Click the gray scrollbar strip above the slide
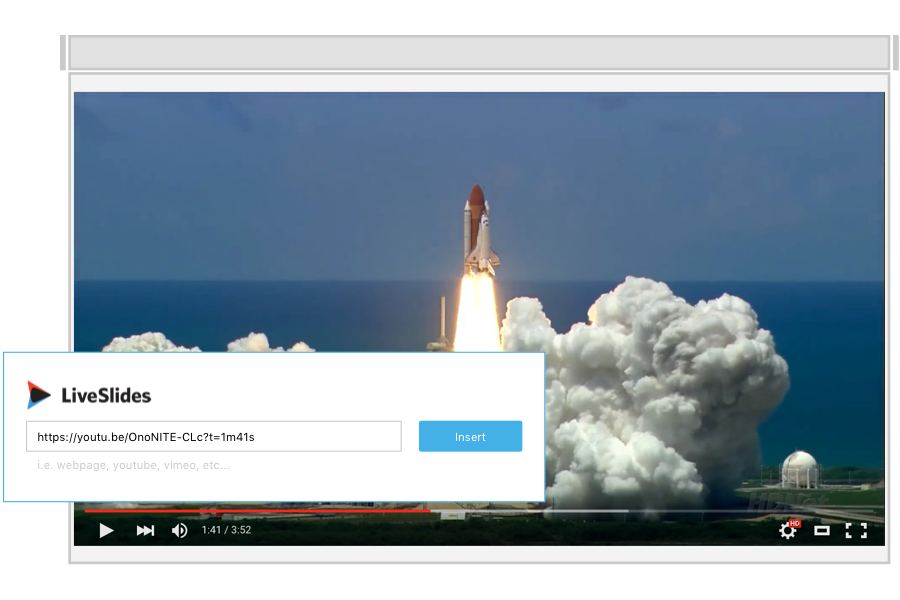This screenshot has width=900, height=600. coord(478,51)
